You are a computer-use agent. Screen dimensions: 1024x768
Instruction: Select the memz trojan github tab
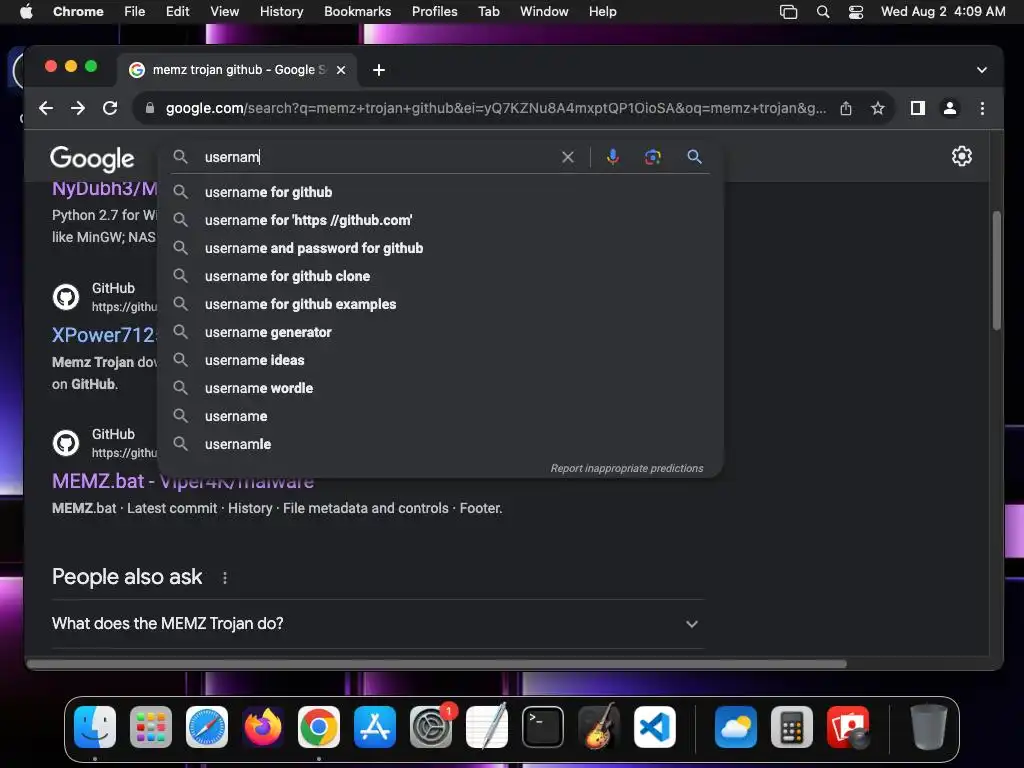tap(239, 70)
